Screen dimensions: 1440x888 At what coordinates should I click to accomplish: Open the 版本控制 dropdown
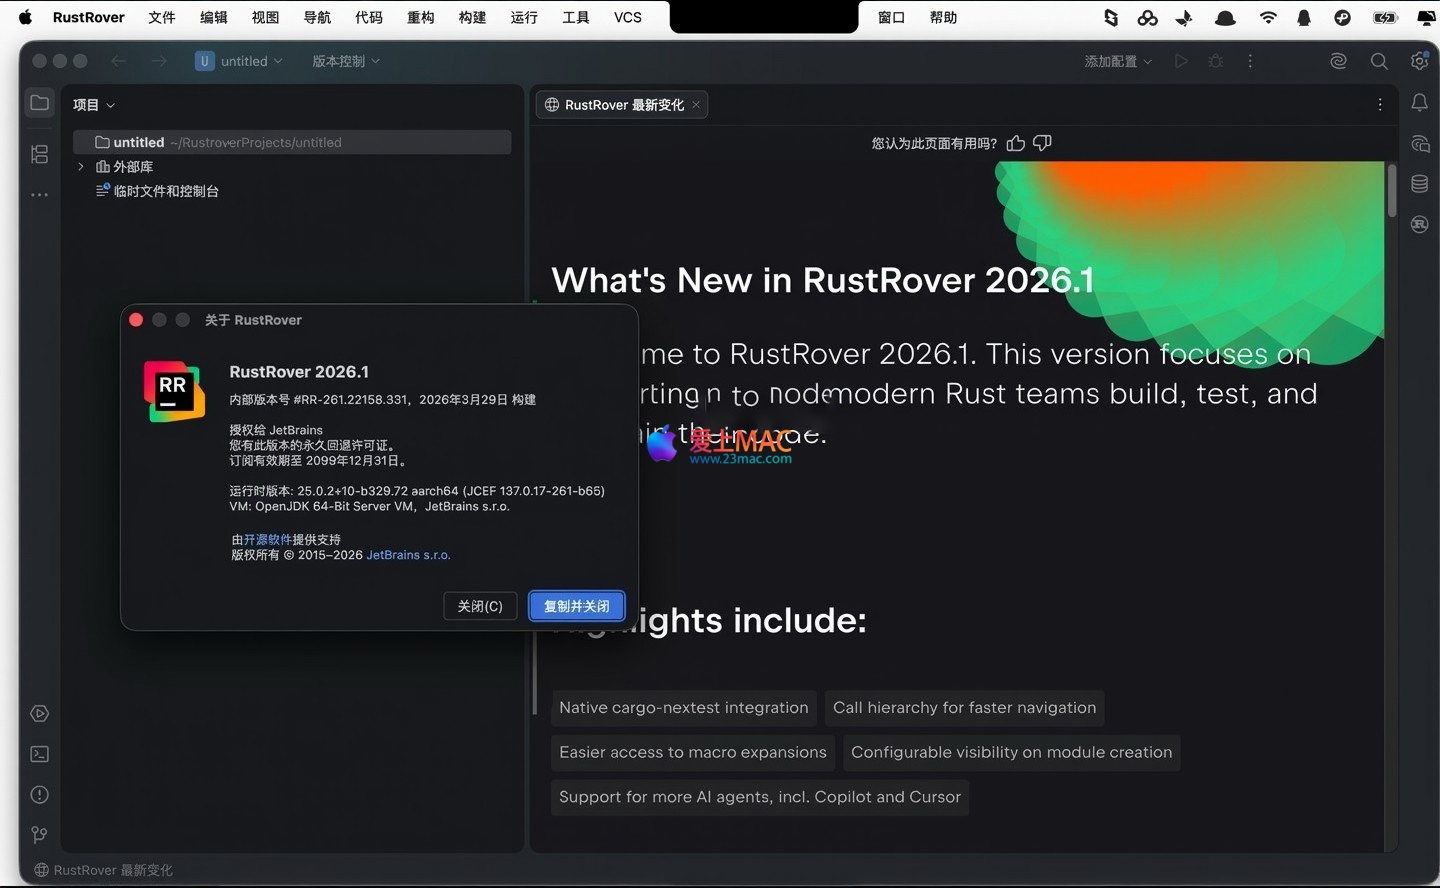click(x=346, y=61)
